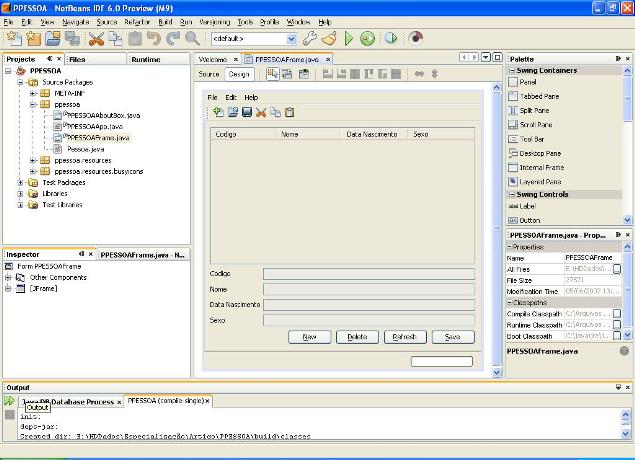The width and height of the screenshot is (635, 460).
Task: Pick the Split Pane palette component
Action: click(x=535, y=110)
